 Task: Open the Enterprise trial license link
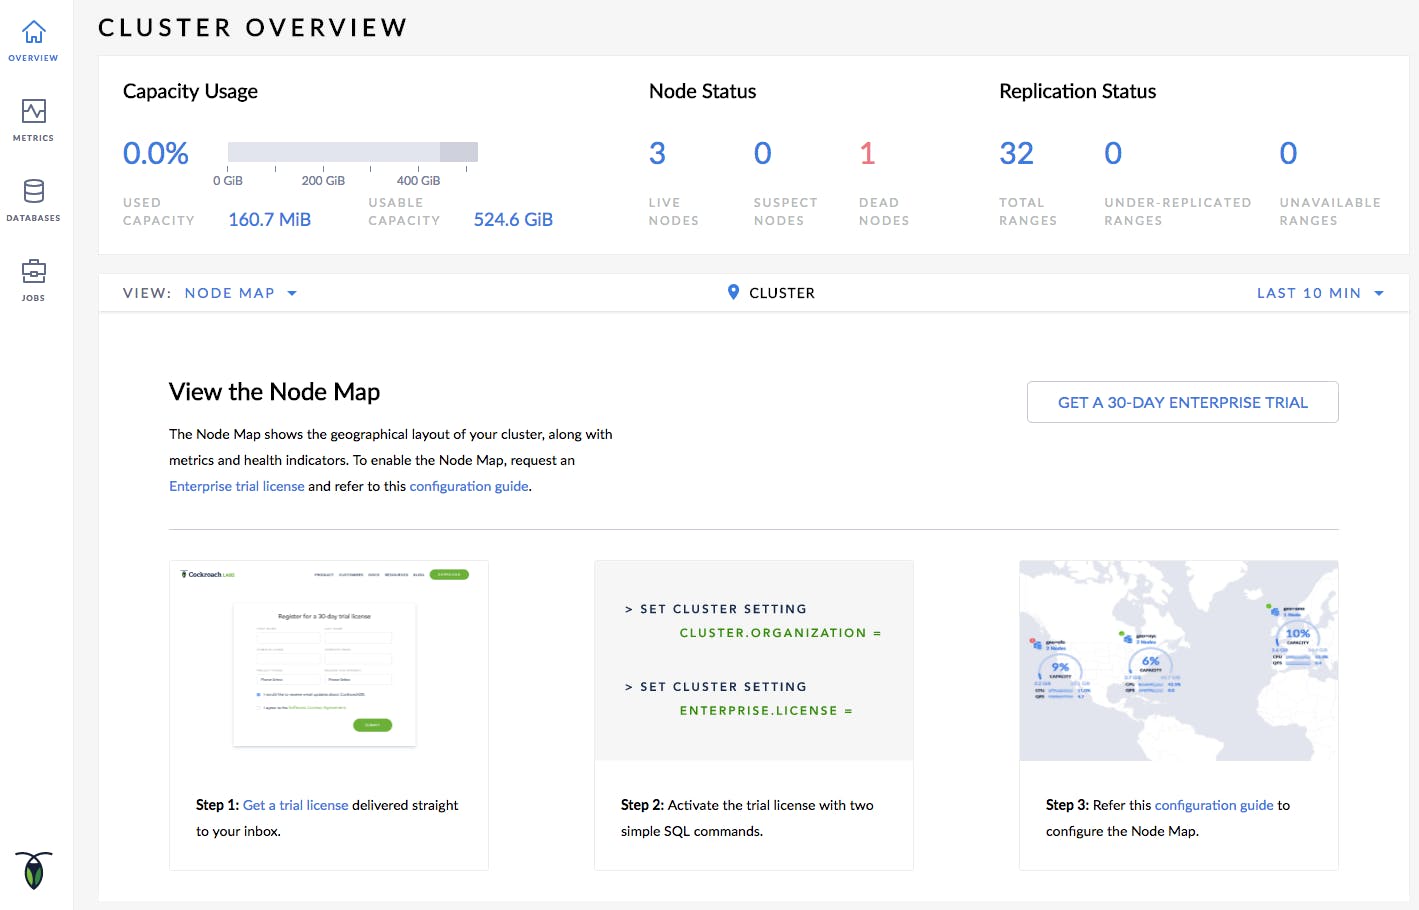(x=236, y=486)
